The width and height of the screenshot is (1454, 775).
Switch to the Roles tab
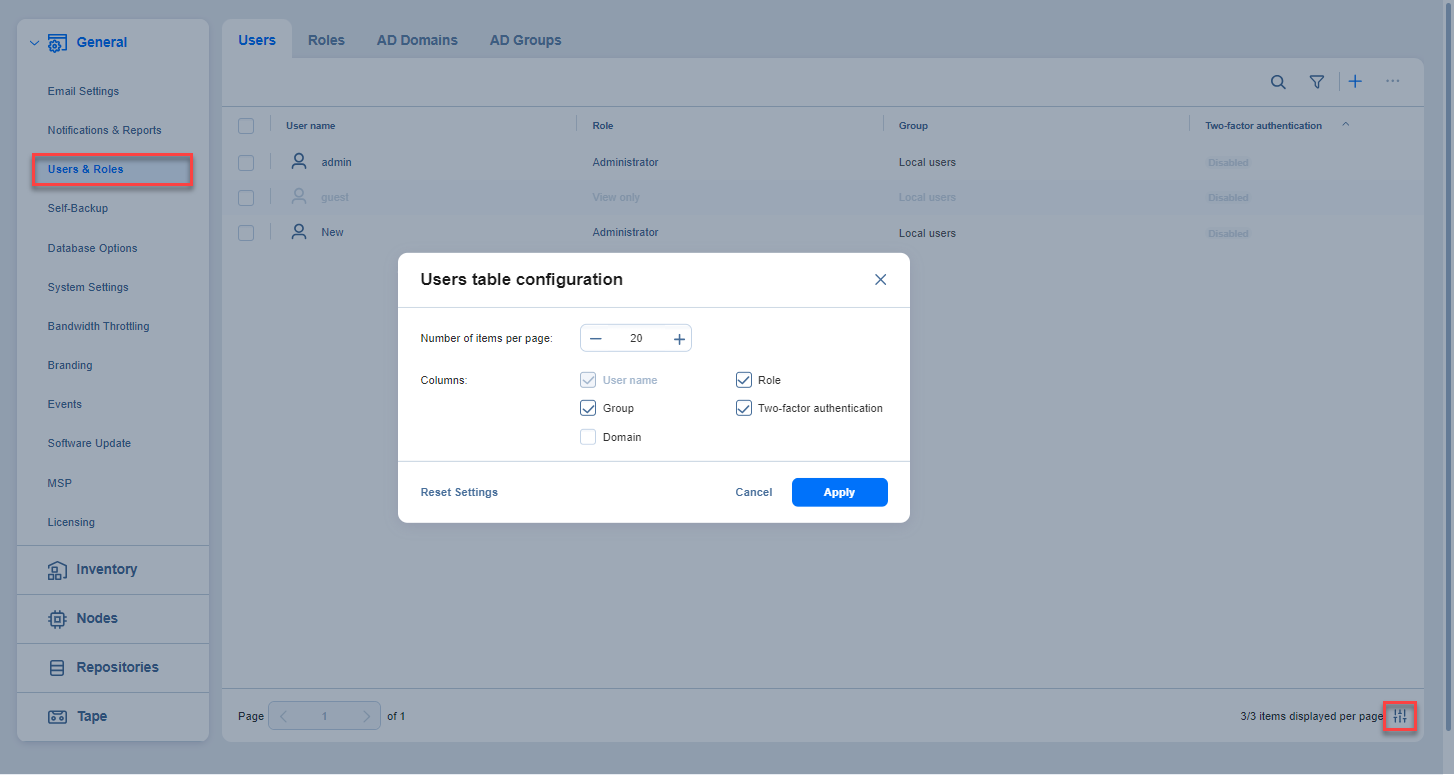tap(326, 40)
